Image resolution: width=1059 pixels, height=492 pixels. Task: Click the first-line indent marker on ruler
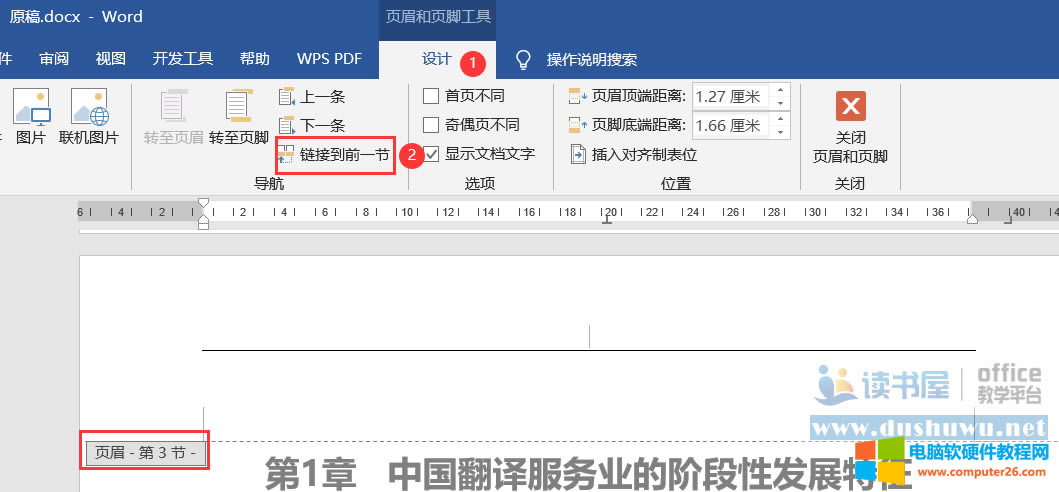coord(204,203)
